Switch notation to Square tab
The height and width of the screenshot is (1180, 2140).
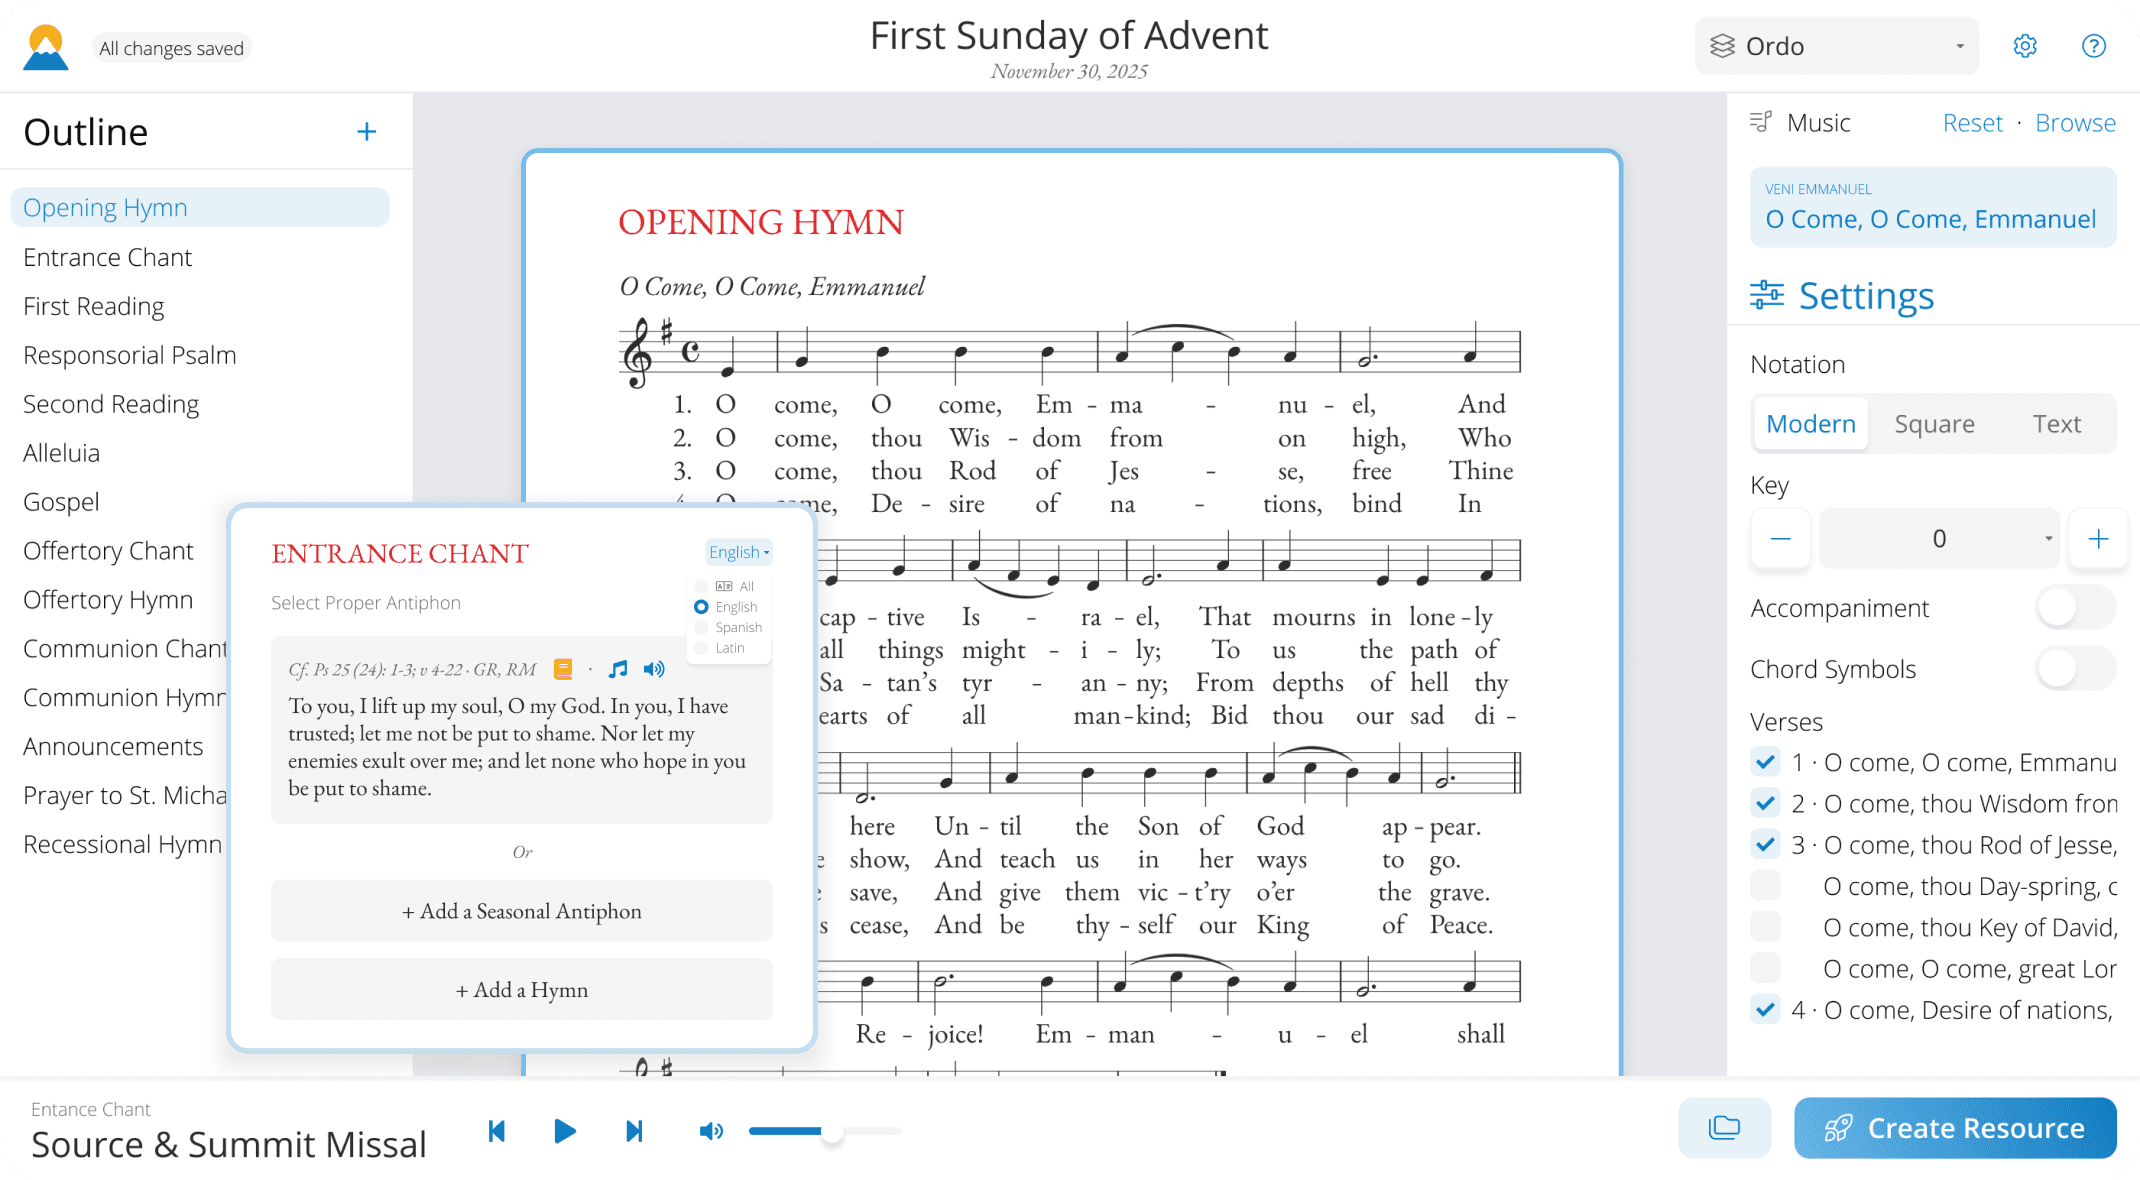[x=1934, y=424]
